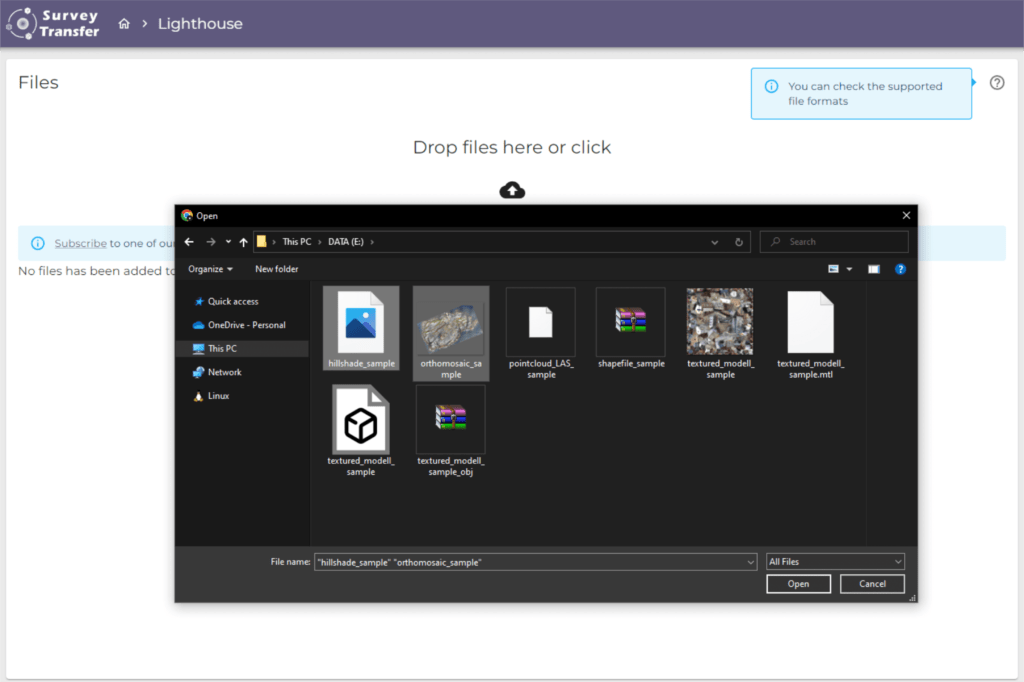Image resolution: width=1024 pixels, height=682 pixels.
Task: Open the file type dropdown showing All Files
Action: tap(835, 561)
